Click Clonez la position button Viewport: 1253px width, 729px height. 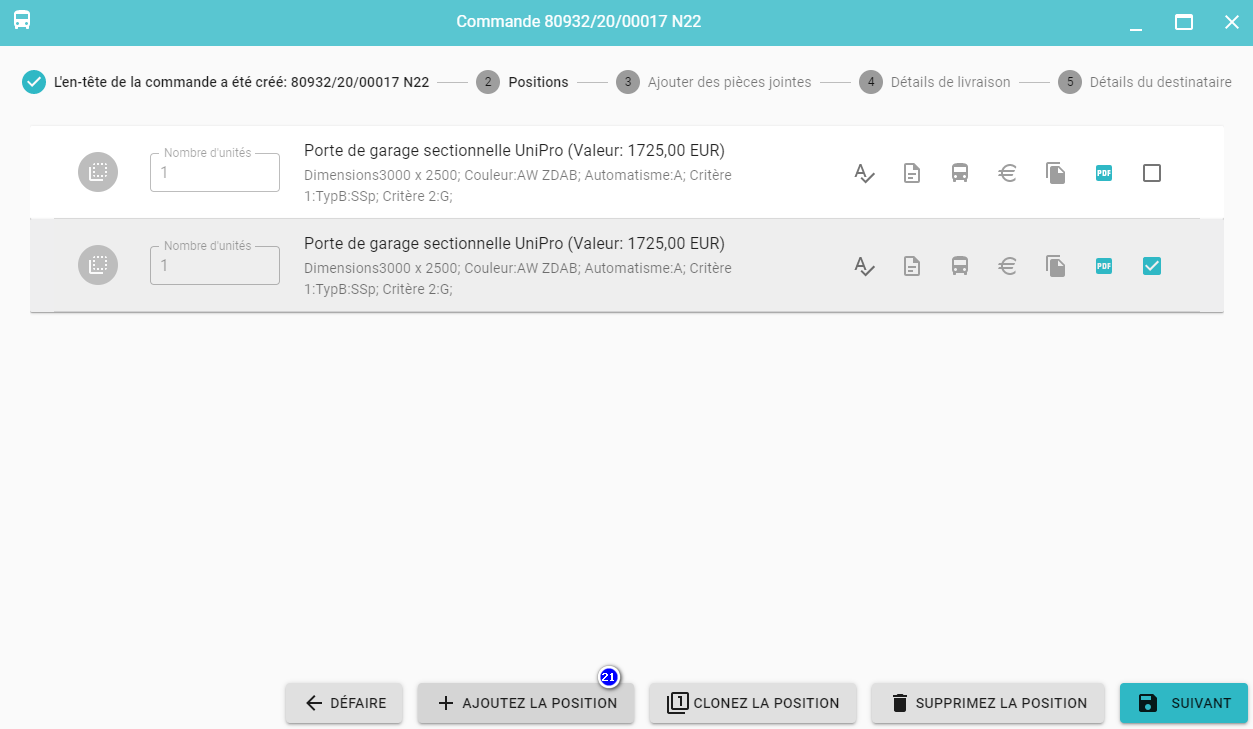[753, 703]
